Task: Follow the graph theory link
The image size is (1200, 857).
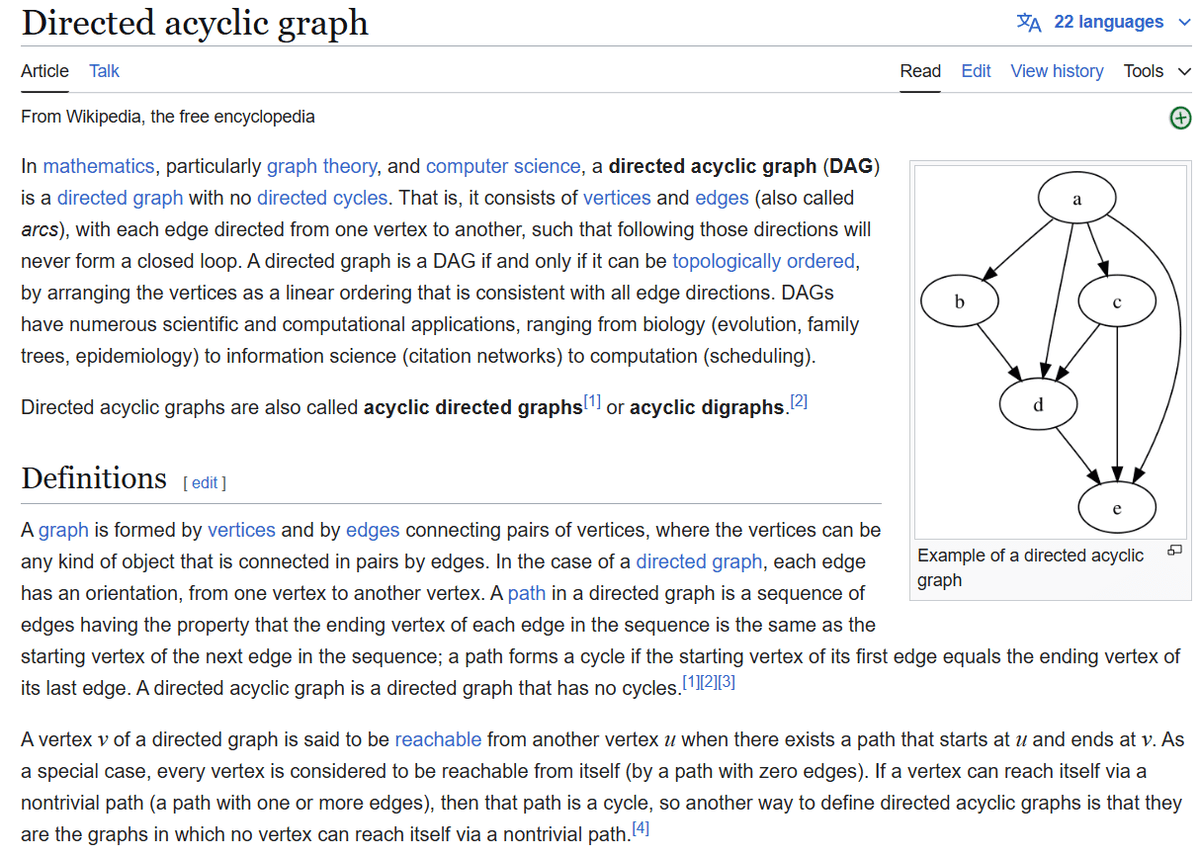Action: point(321,166)
